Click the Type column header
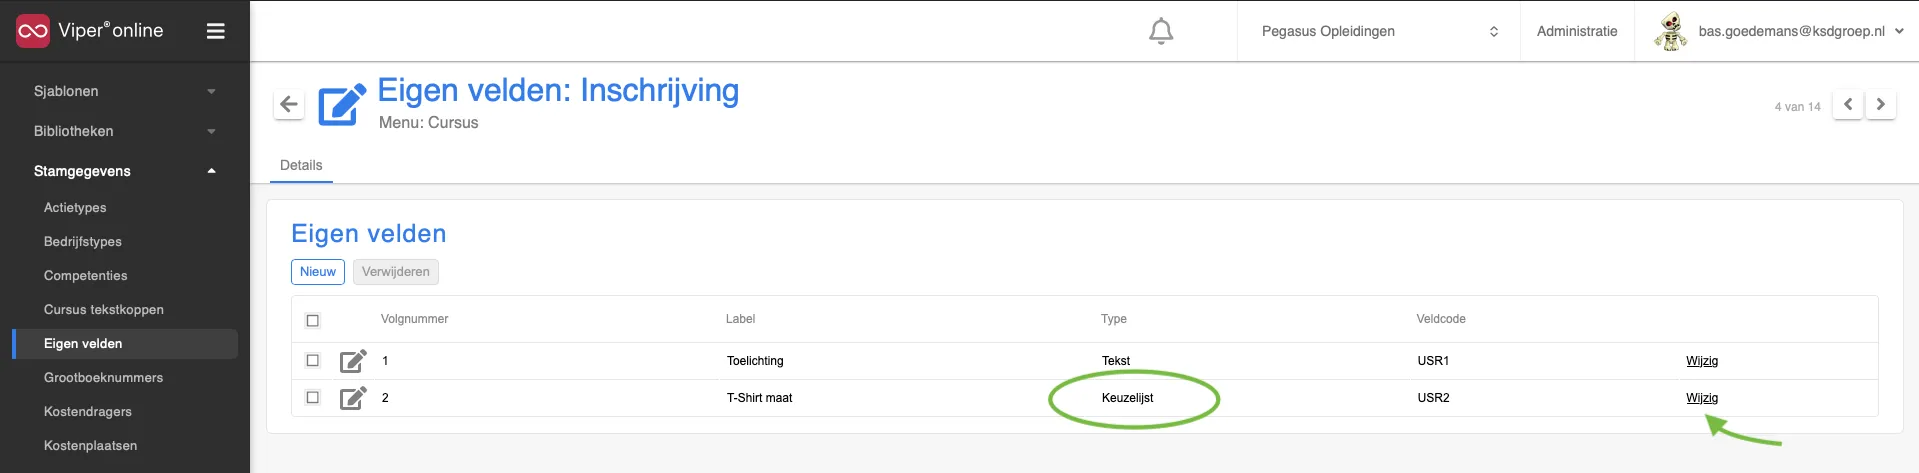The width and height of the screenshot is (1919, 473). (x=1114, y=319)
